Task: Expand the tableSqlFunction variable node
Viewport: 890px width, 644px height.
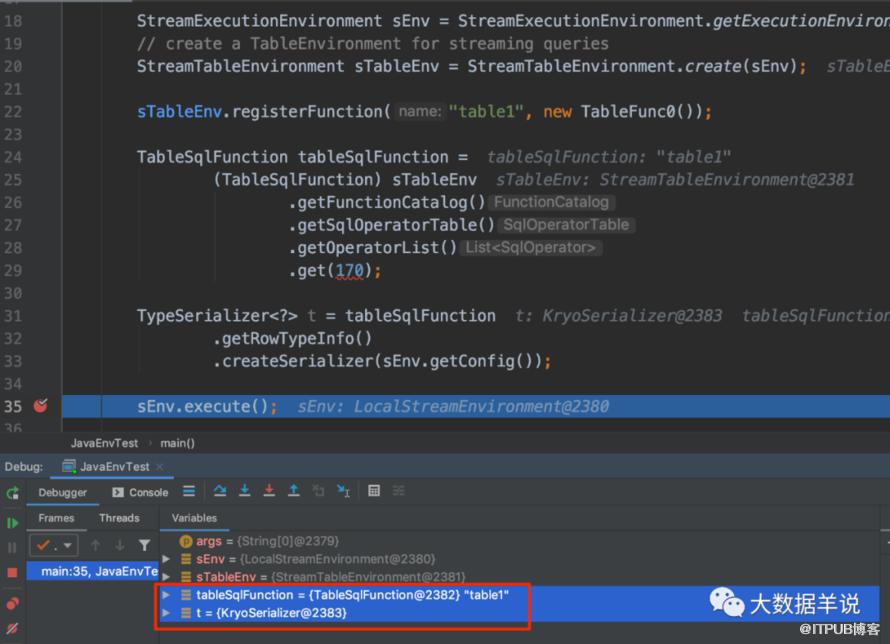Action: pos(166,595)
